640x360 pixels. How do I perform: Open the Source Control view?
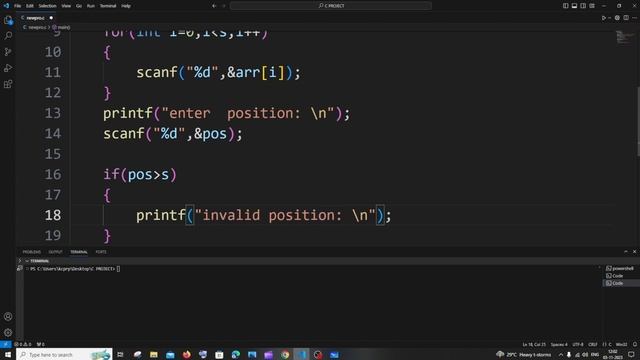(8, 52)
